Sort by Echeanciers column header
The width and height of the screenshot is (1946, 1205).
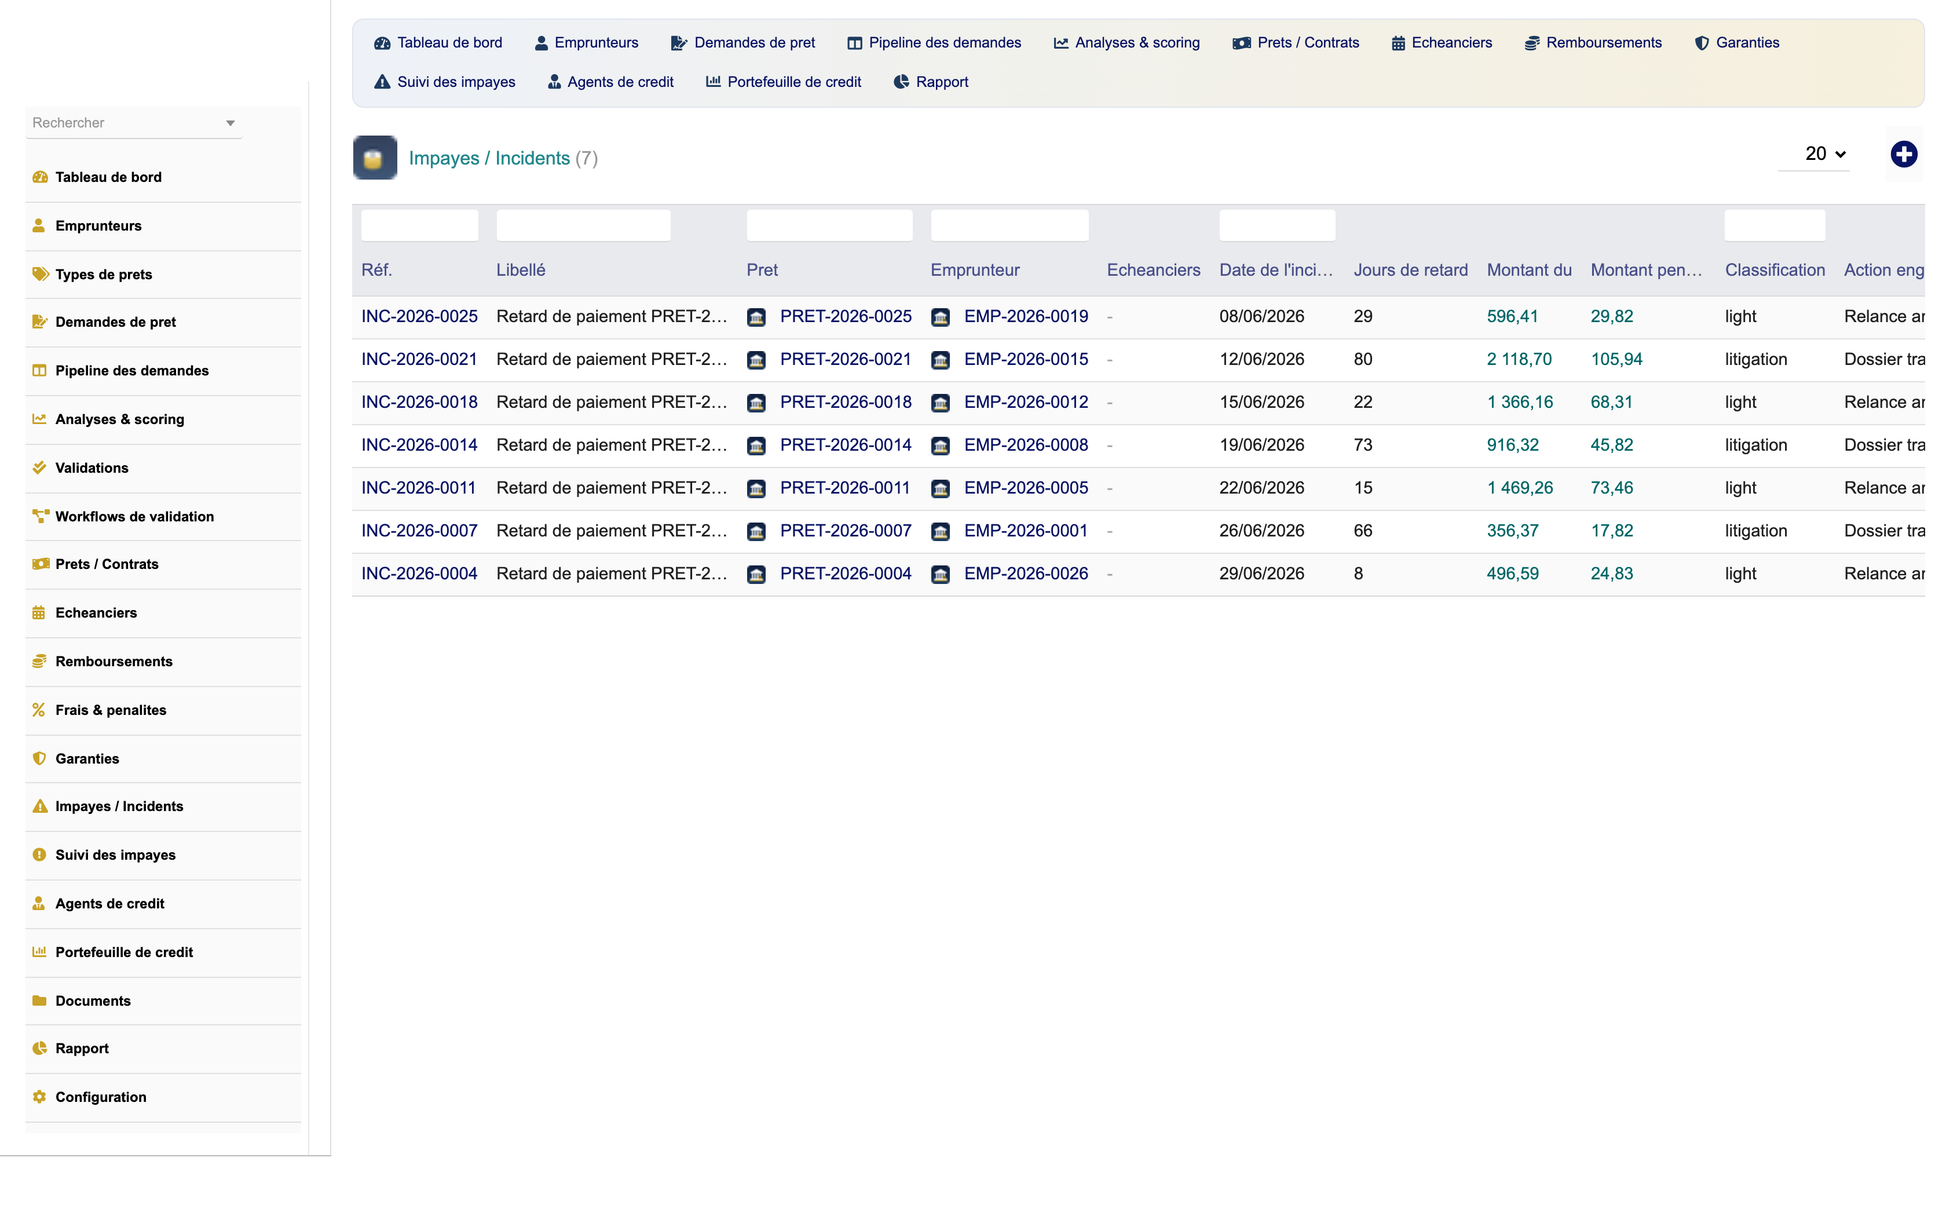[1153, 271]
